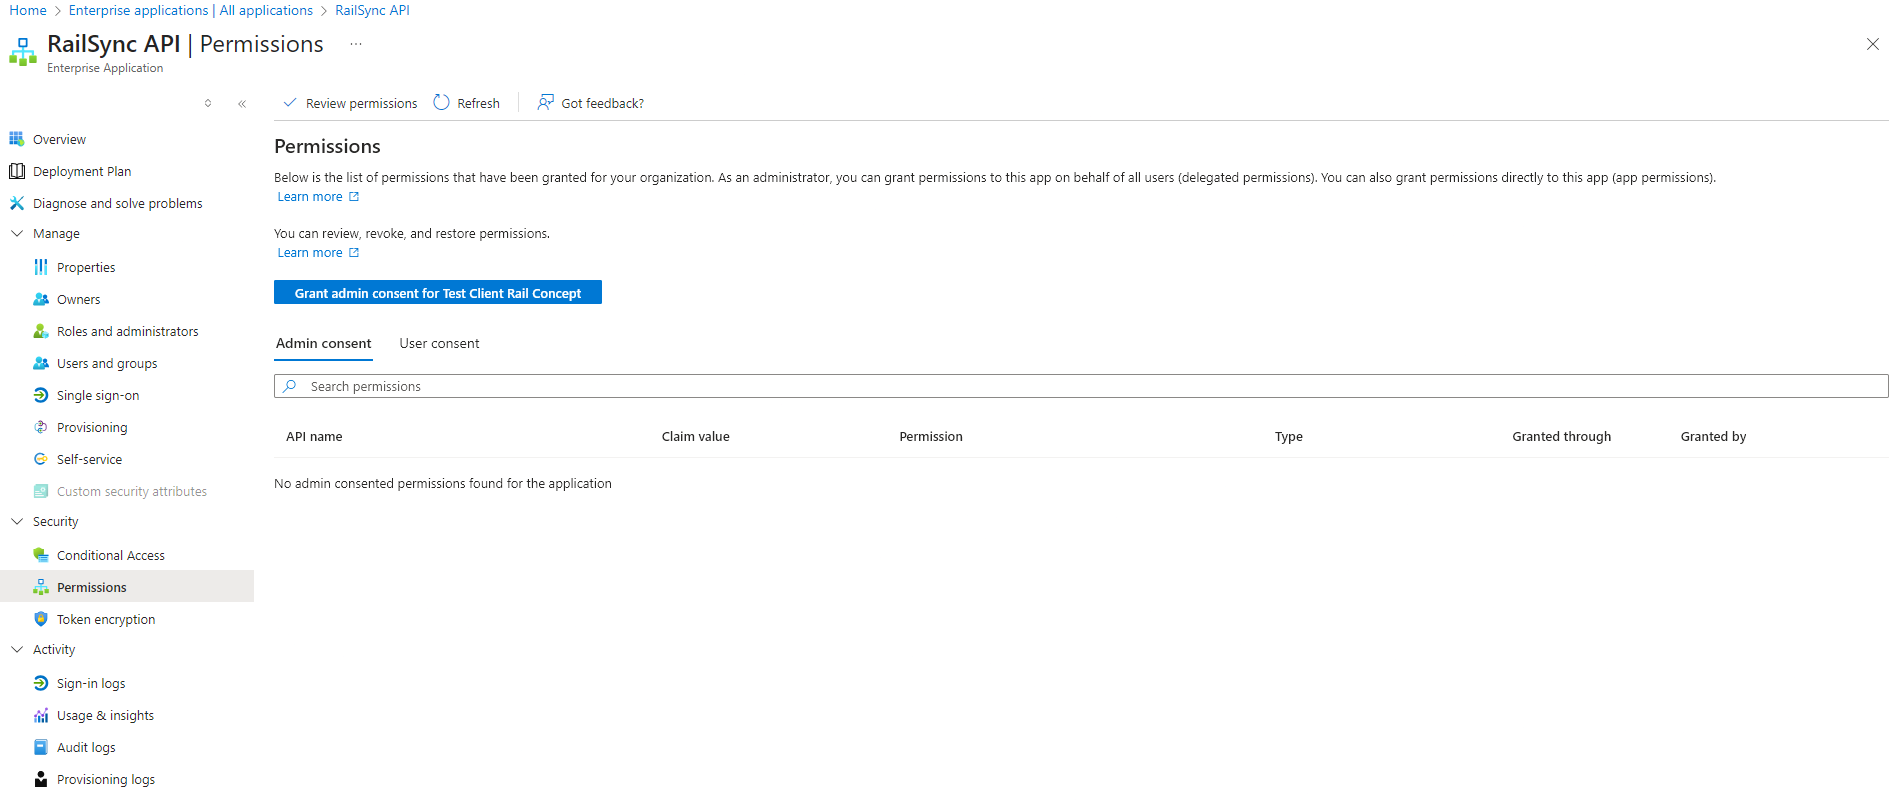The image size is (1896, 801).
Task: Collapse the Activity section
Action: click(17, 649)
